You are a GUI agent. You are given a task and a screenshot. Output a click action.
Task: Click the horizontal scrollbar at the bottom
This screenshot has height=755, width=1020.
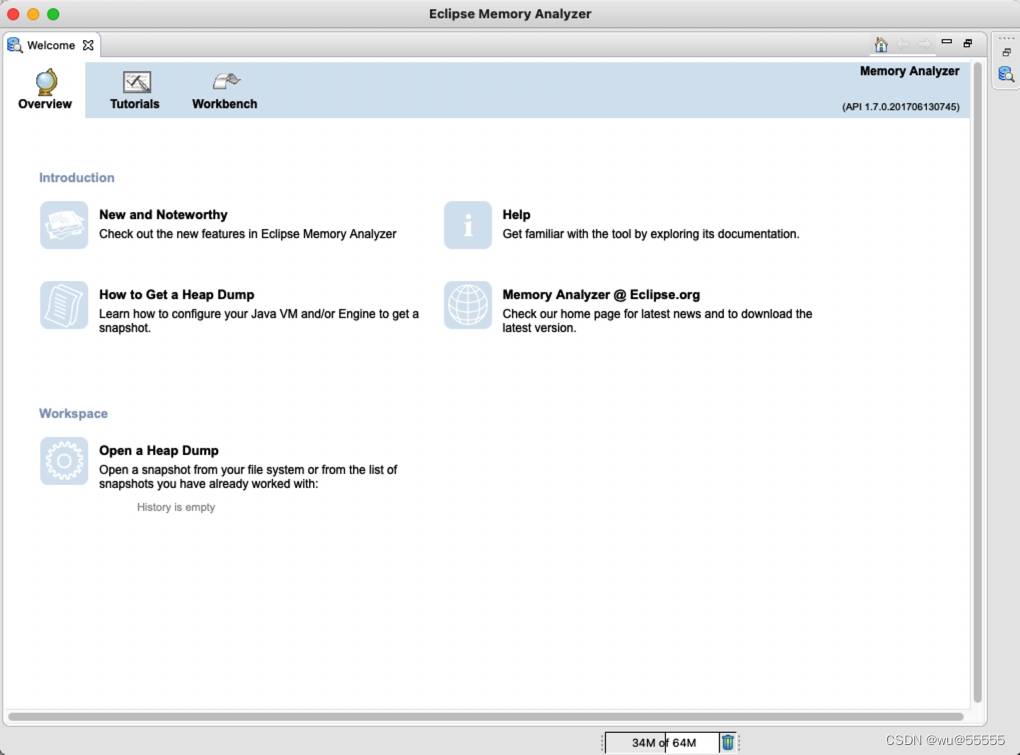486,717
